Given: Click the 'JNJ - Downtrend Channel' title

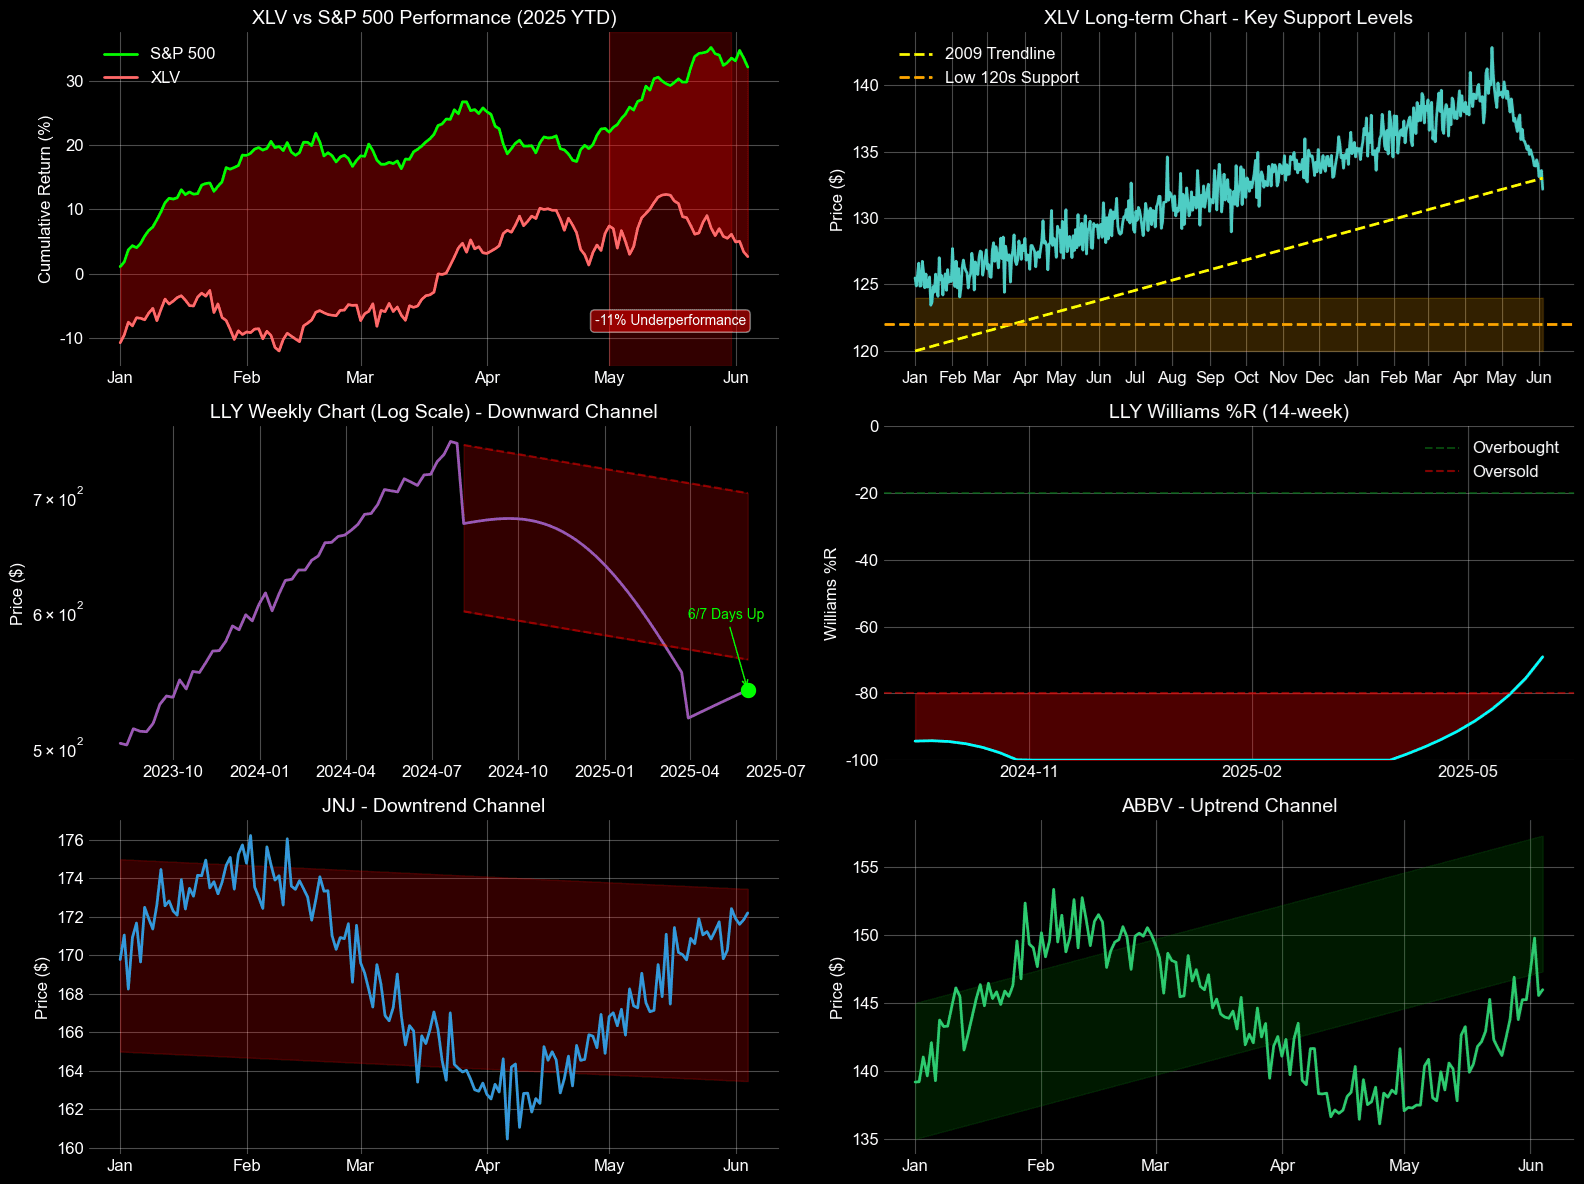Looking at the screenshot, I should pyautogui.click(x=434, y=805).
